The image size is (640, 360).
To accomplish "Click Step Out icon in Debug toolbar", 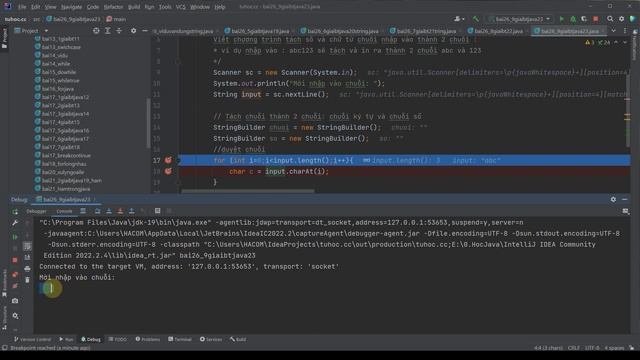I will click(131, 211).
